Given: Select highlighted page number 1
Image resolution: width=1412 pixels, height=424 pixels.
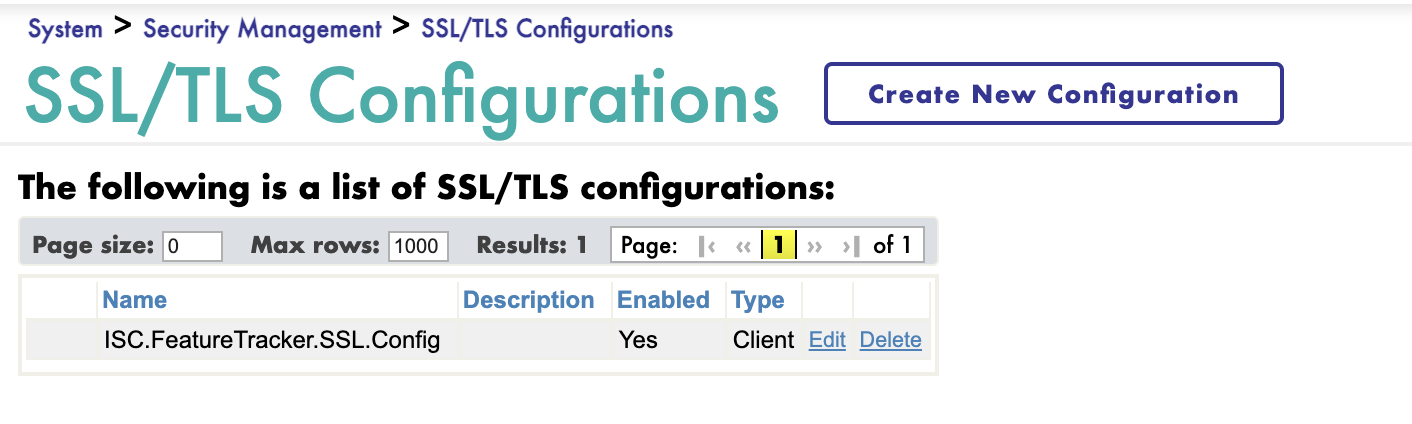Looking at the screenshot, I should pos(778,245).
